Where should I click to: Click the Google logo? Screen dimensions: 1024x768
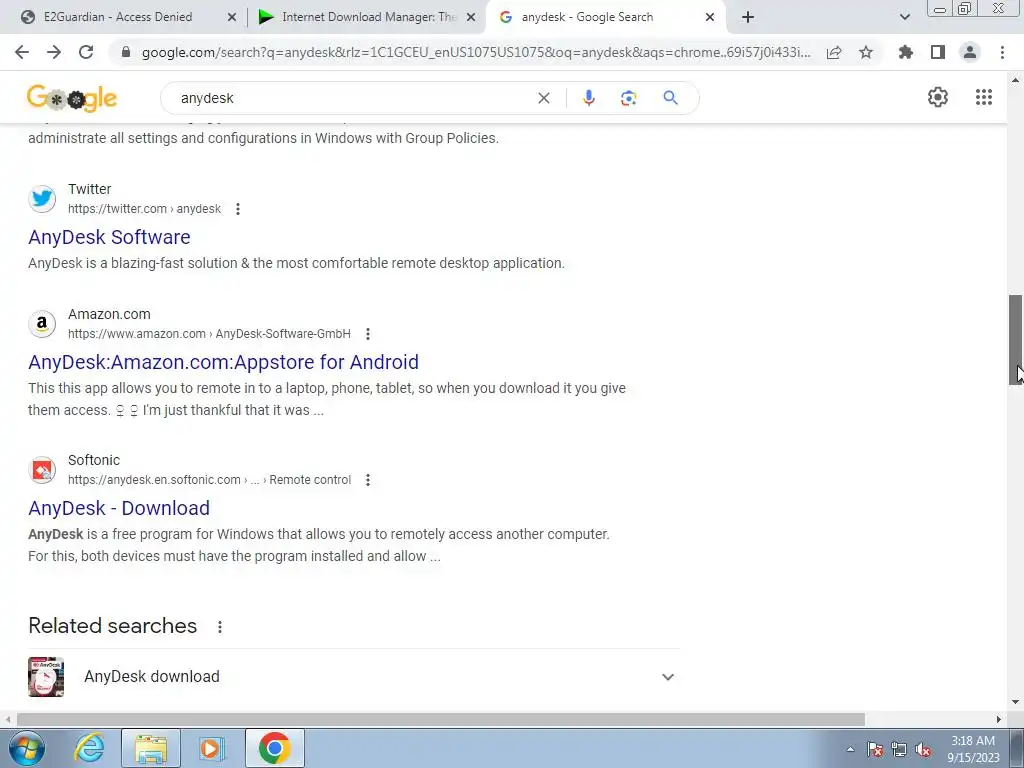72,99
